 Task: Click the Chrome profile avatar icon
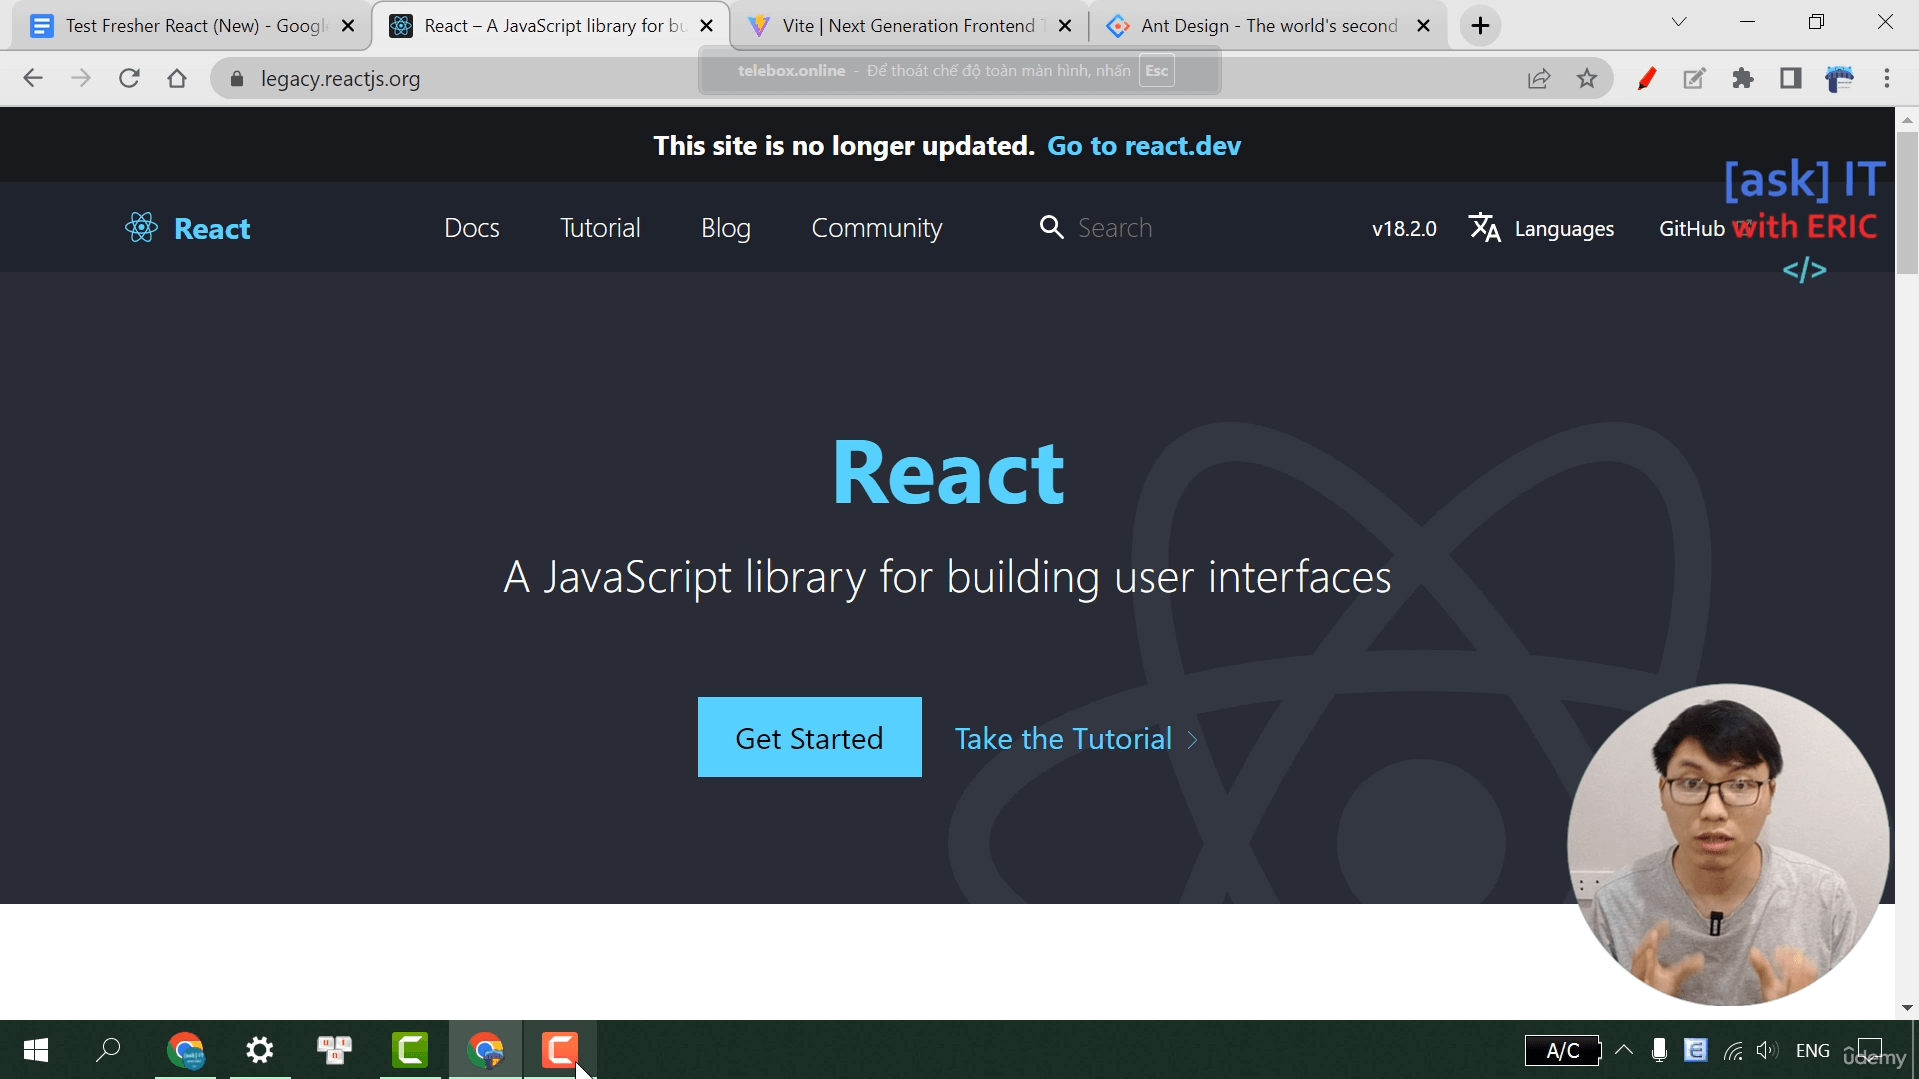[x=1839, y=78]
